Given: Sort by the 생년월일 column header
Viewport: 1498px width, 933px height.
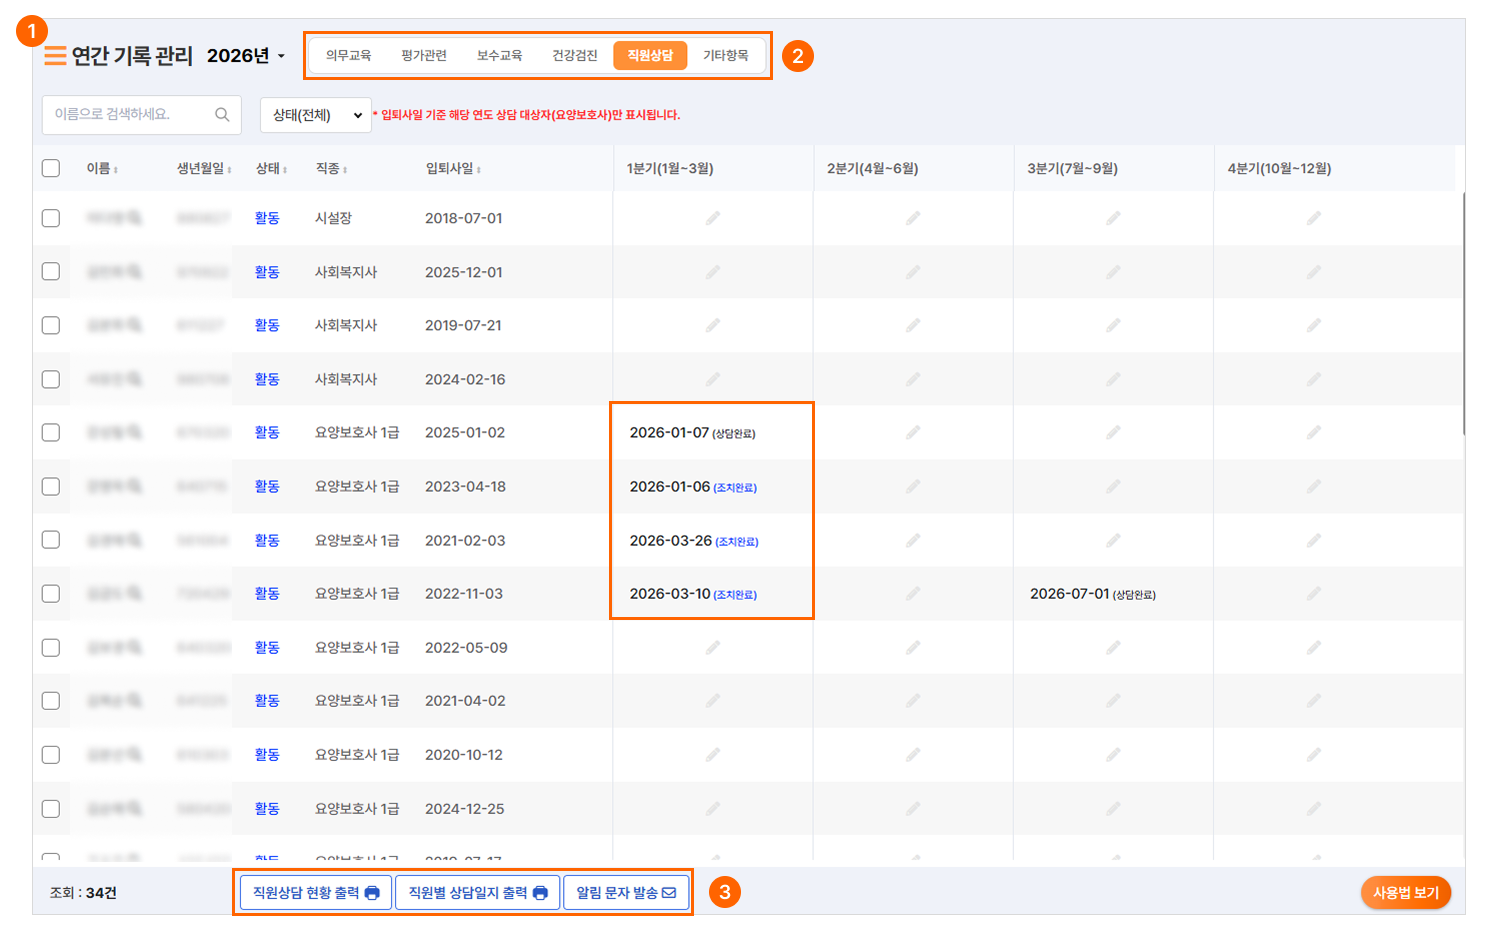Looking at the screenshot, I should 204,168.
